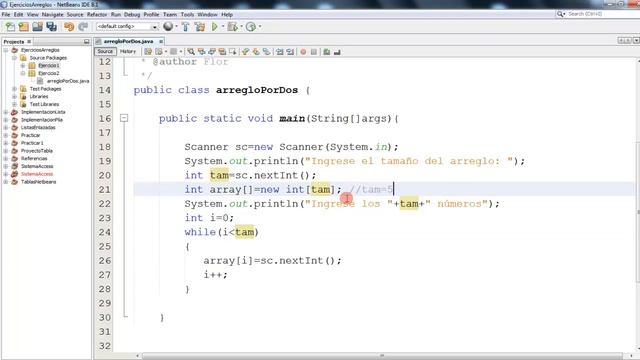Click Find Next Occurrence in editor toolbar
Viewport: 640px width, 360px height.
pos(212,52)
